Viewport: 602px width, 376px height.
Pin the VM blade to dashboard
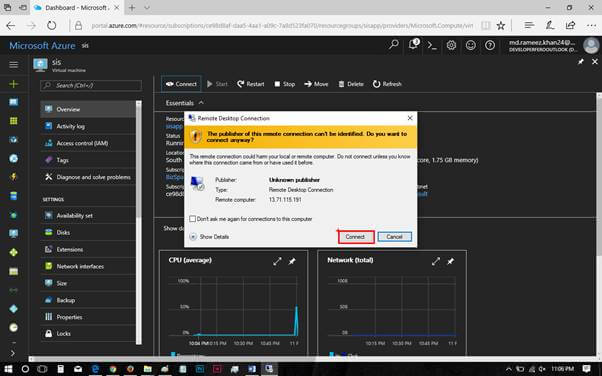pyautogui.click(x=581, y=62)
